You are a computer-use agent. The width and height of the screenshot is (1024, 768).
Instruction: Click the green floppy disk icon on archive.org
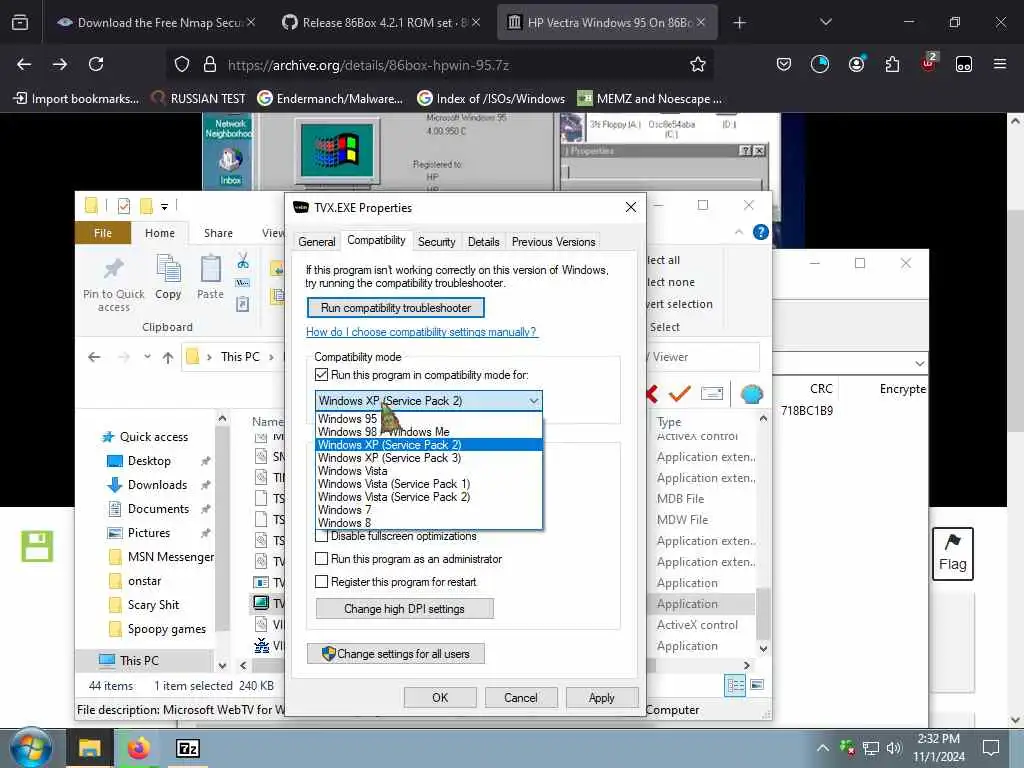[37, 547]
